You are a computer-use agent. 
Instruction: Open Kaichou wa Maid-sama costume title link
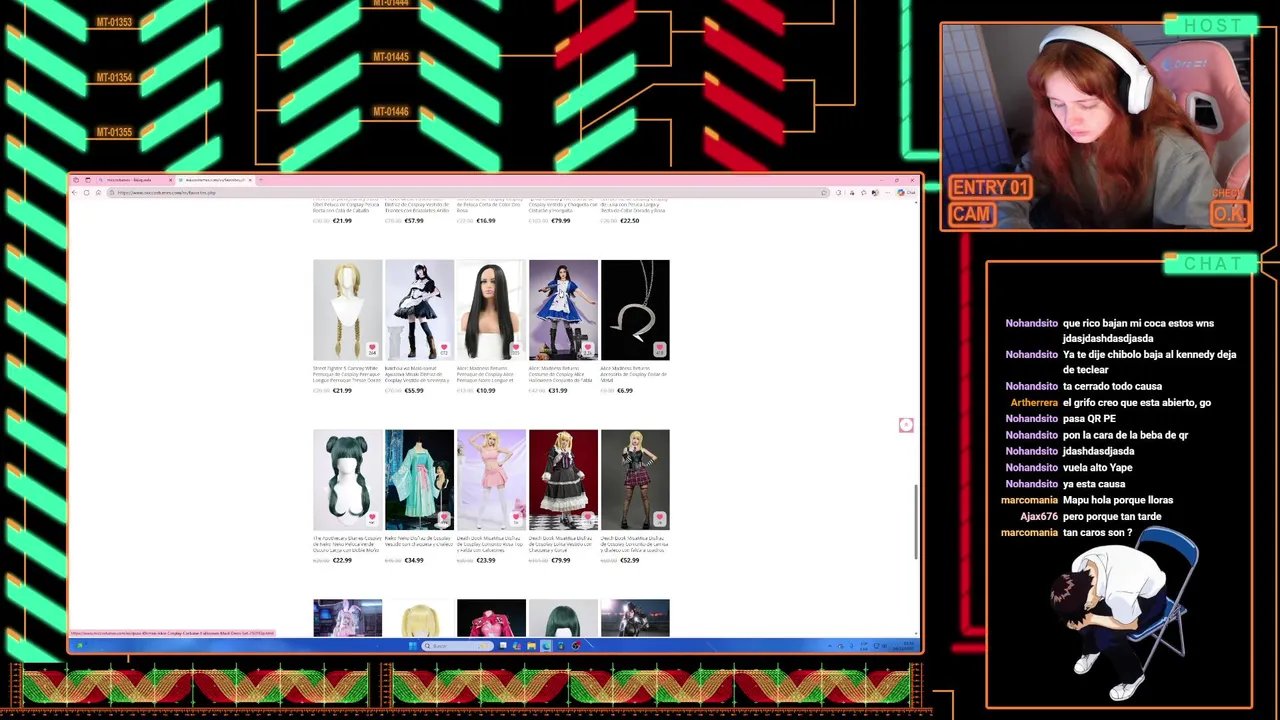(x=419, y=374)
